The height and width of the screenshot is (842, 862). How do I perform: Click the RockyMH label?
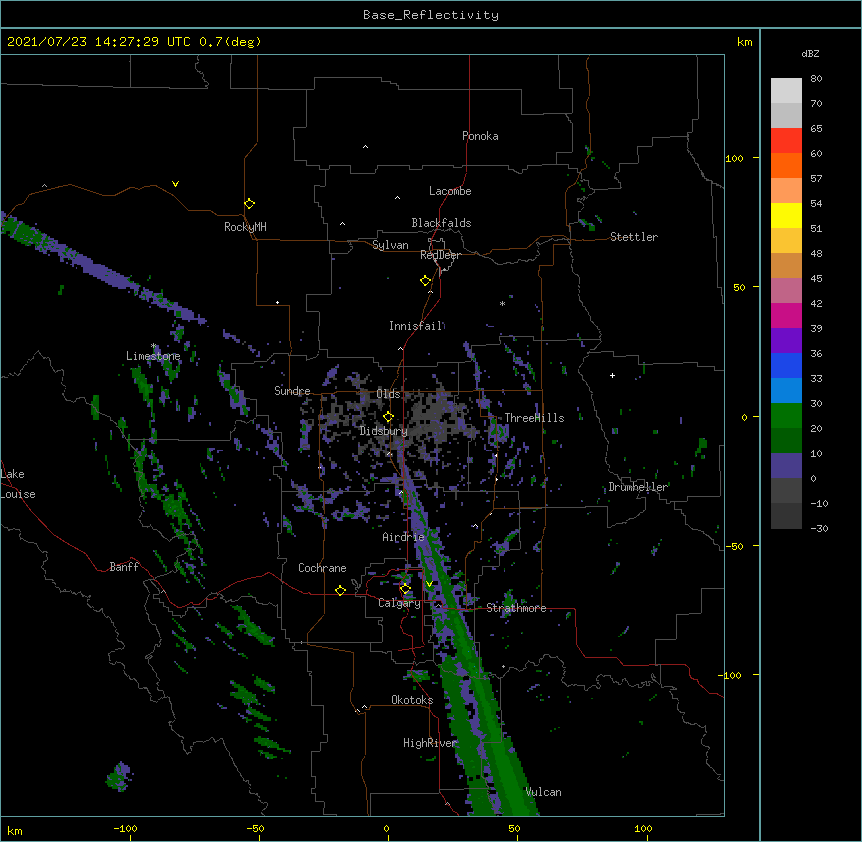click(x=245, y=227)
